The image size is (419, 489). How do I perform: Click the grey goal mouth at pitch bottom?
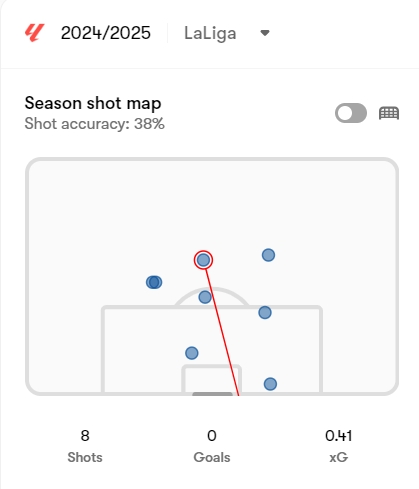(x=212, y=394)
